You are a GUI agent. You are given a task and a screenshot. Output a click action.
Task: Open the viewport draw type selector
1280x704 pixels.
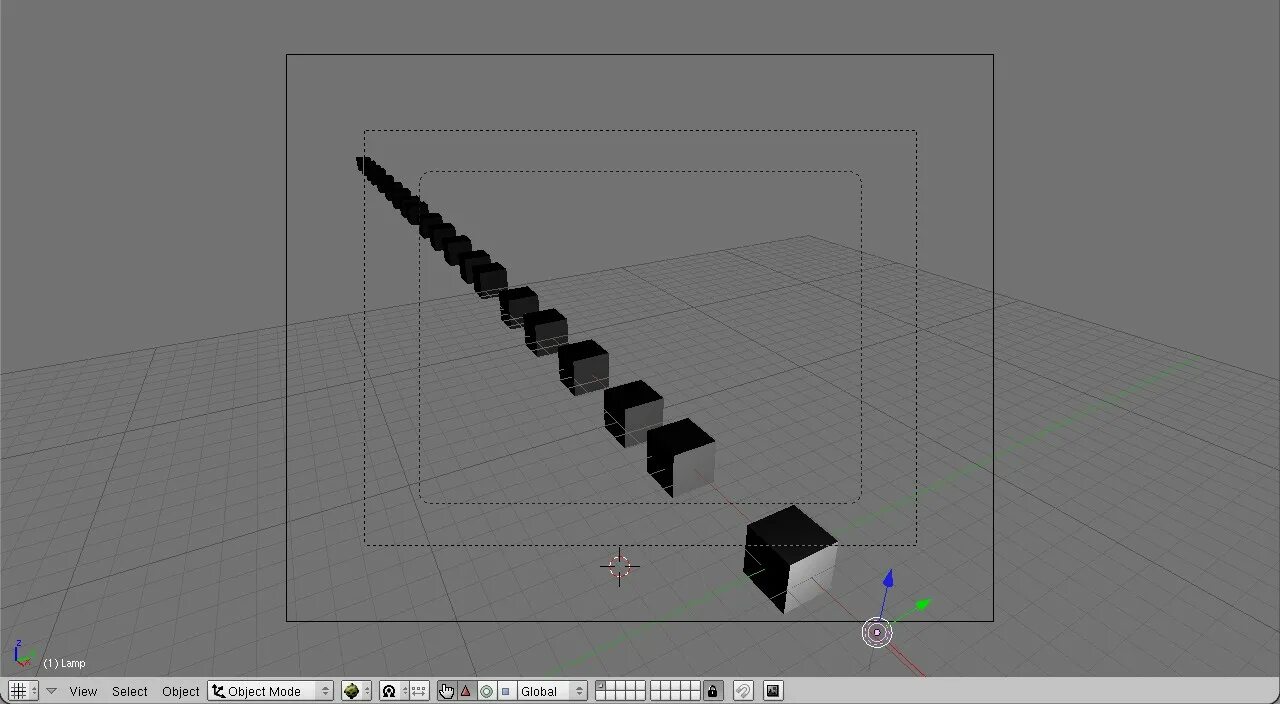pyautogui.click(x=356, y=691)
